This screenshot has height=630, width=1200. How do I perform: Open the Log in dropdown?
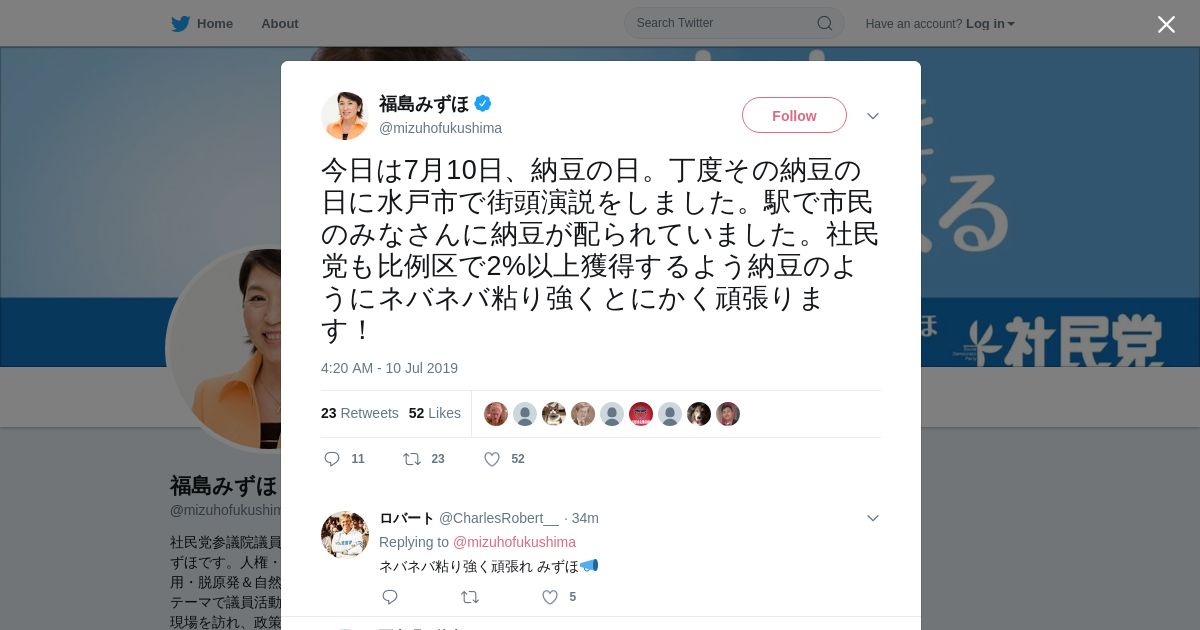pyautogui.click(x=990, y=24)
